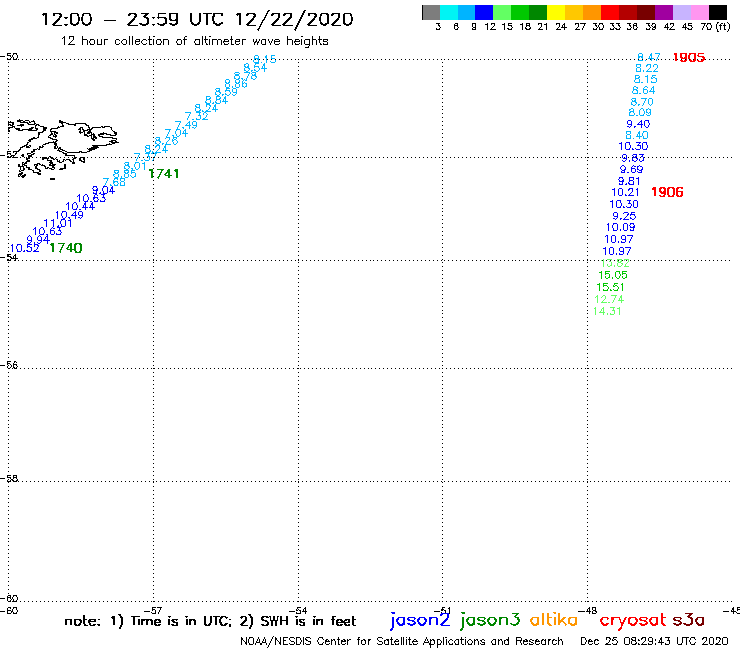The image size is (740, 650).
Task: Select the 8.22 value on the right track
Action: tap(647, 68)
